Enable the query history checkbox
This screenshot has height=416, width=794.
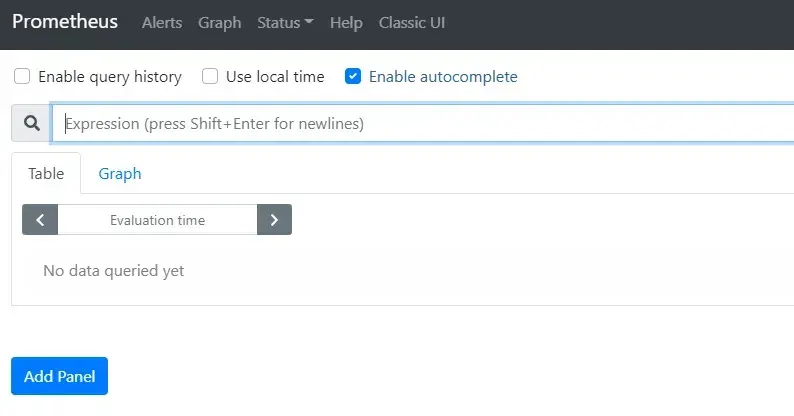[22, 77]
